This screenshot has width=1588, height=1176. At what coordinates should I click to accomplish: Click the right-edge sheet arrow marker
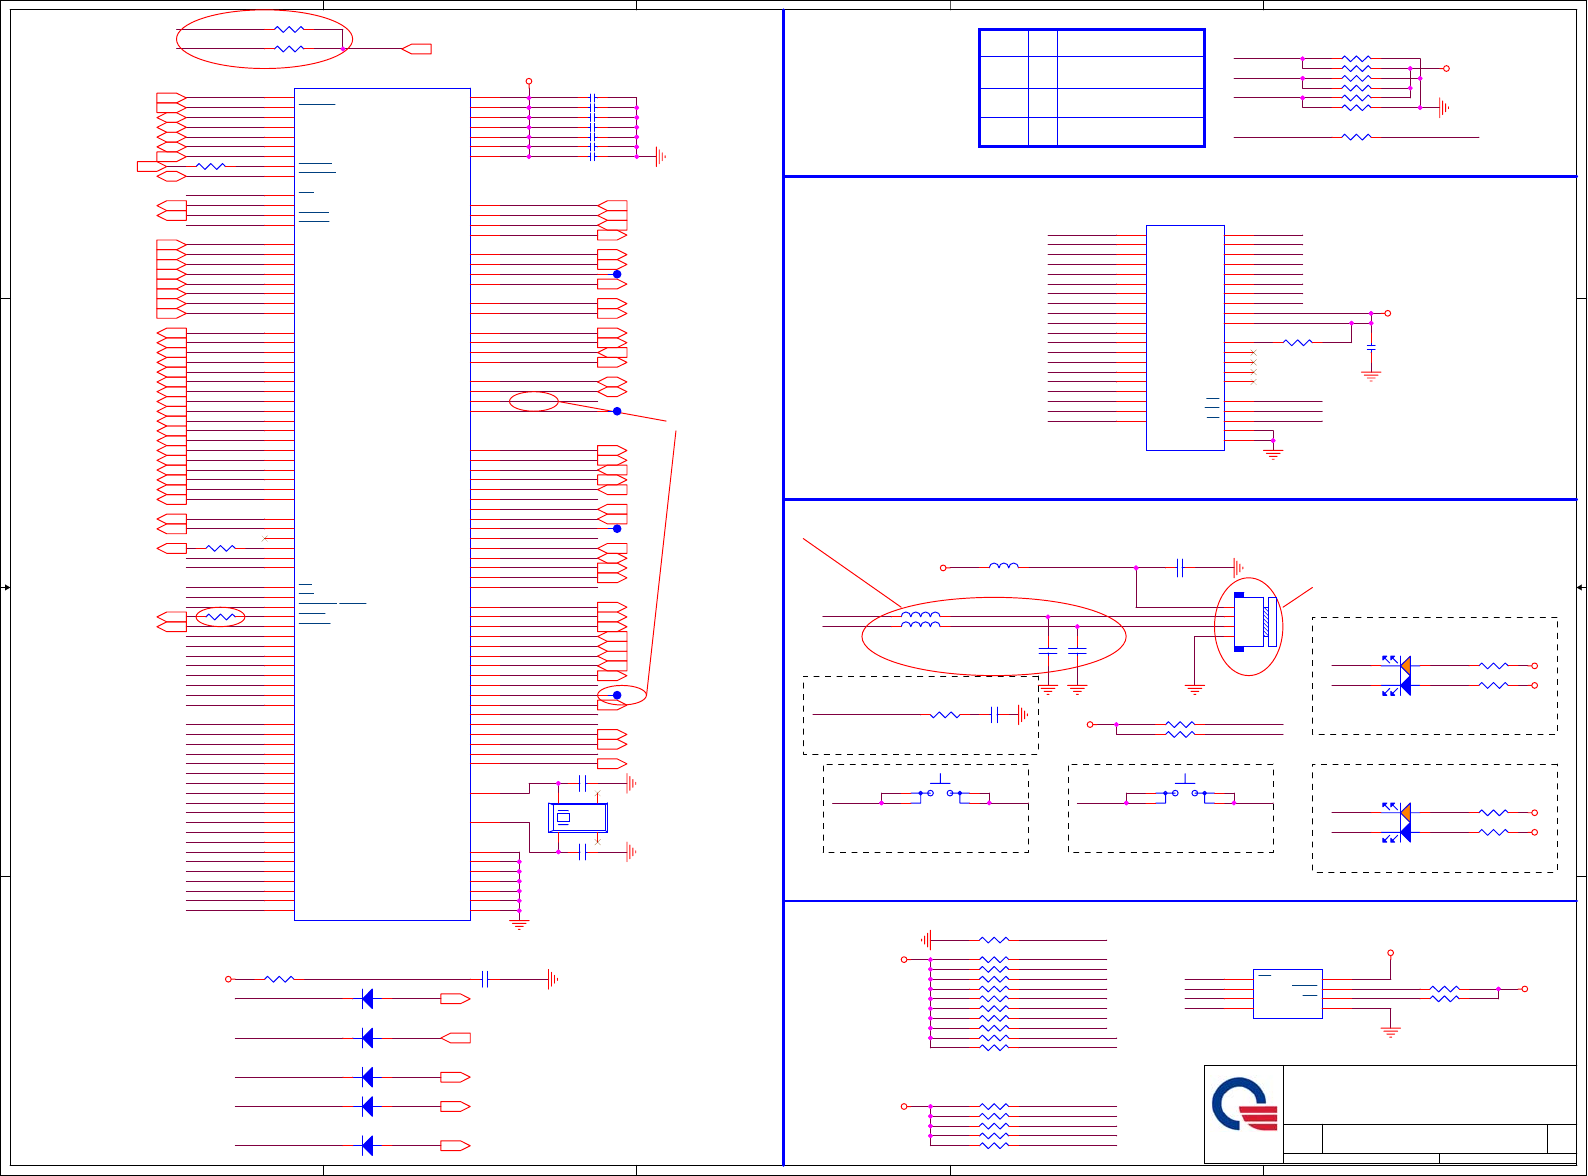tap(1581, 587)
